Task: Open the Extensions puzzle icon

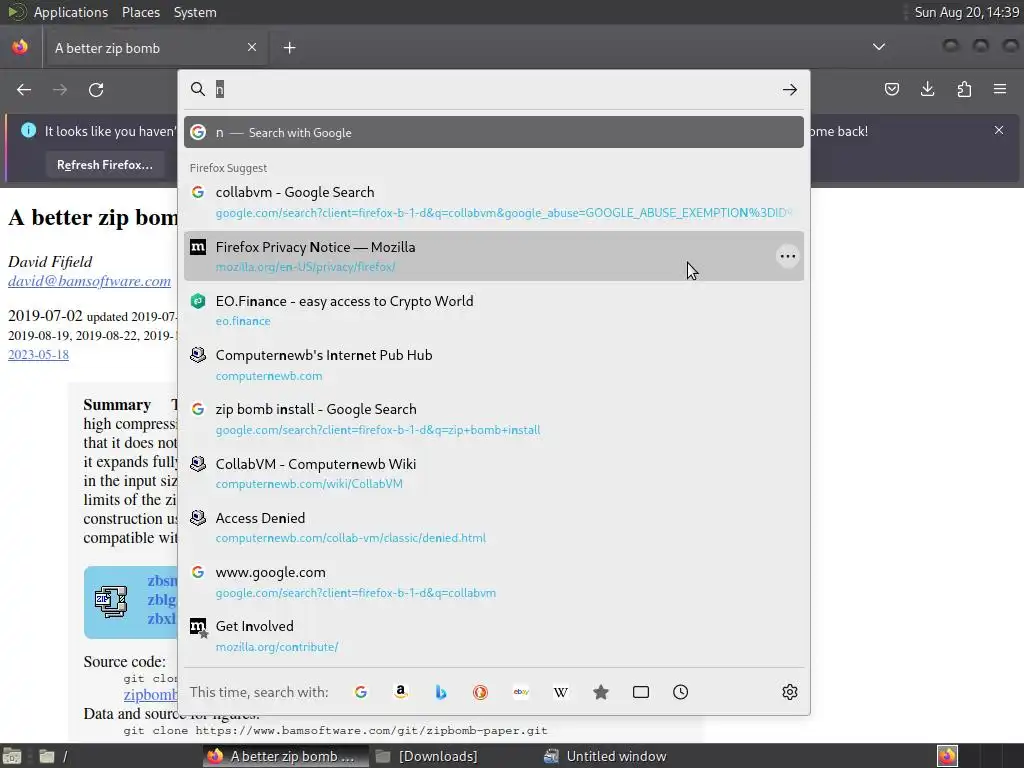Action: [x=964, y=89]
